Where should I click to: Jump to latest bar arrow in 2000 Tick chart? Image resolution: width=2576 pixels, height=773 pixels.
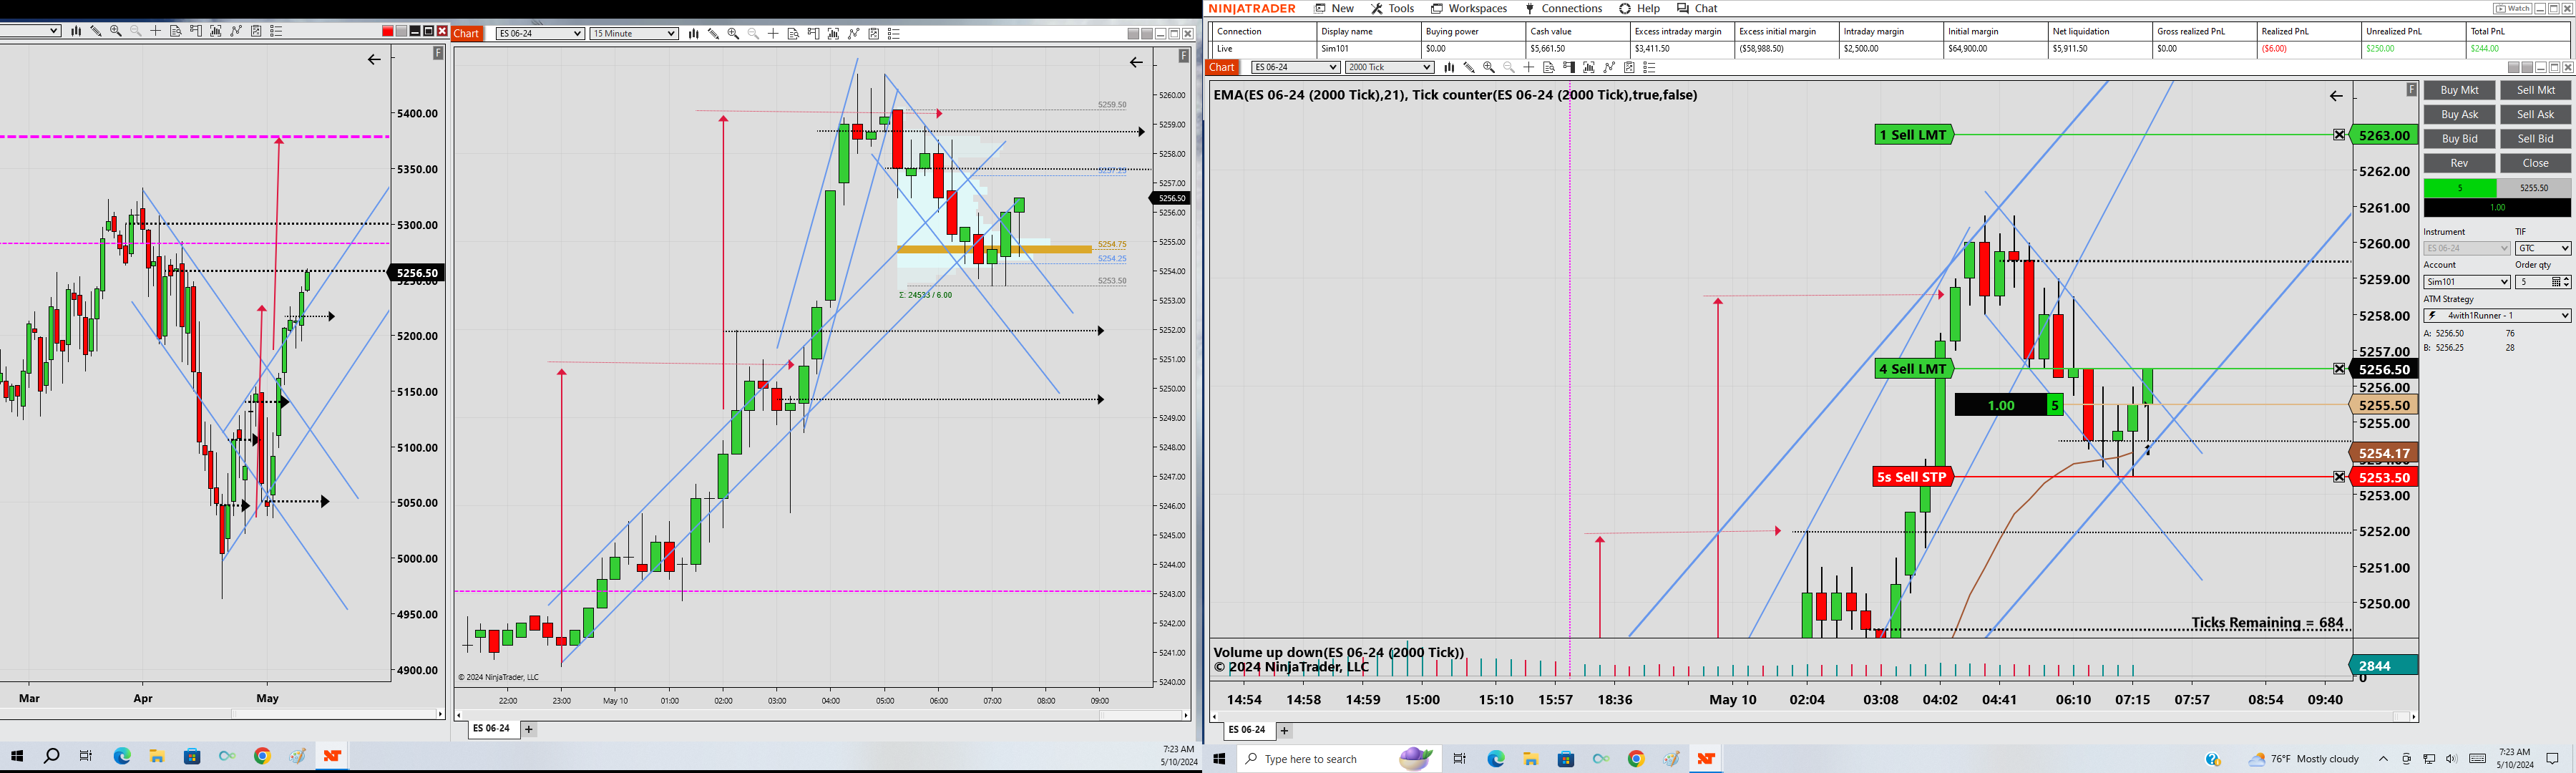point(2336,96)
